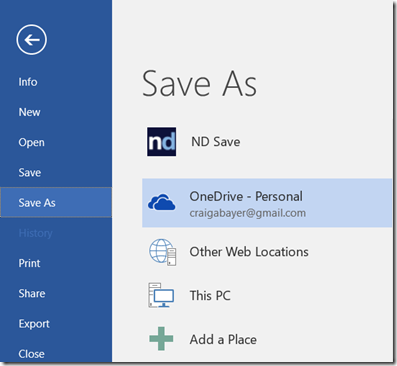This screenshot has width=397, height=366.
Task: Click the back arrow circle icon
Action: (31, 40)
